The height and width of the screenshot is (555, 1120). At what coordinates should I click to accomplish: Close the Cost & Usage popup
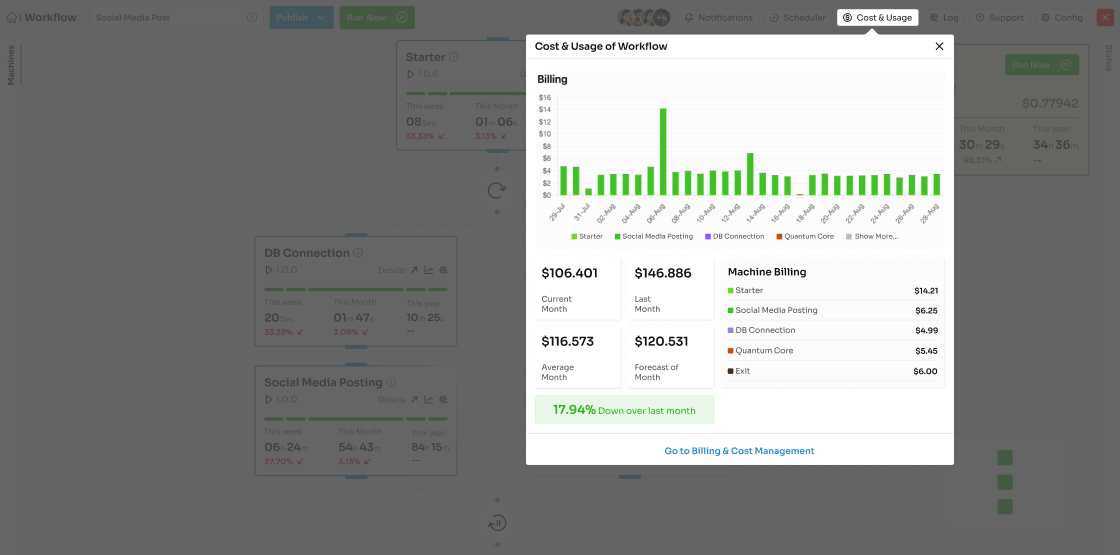tap(939, 46)
